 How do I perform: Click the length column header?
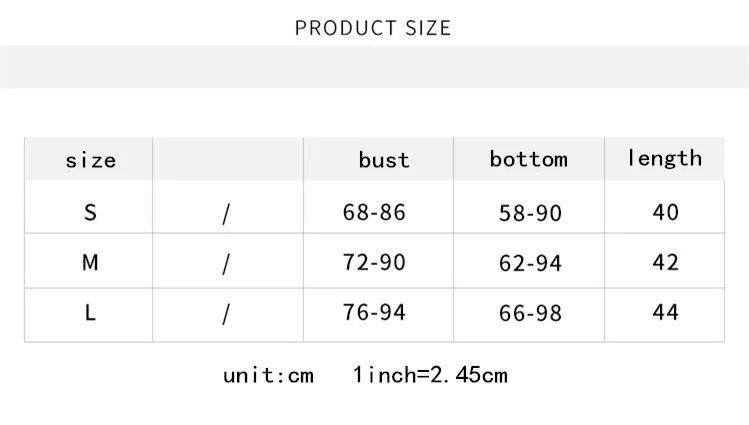[664, 158]
